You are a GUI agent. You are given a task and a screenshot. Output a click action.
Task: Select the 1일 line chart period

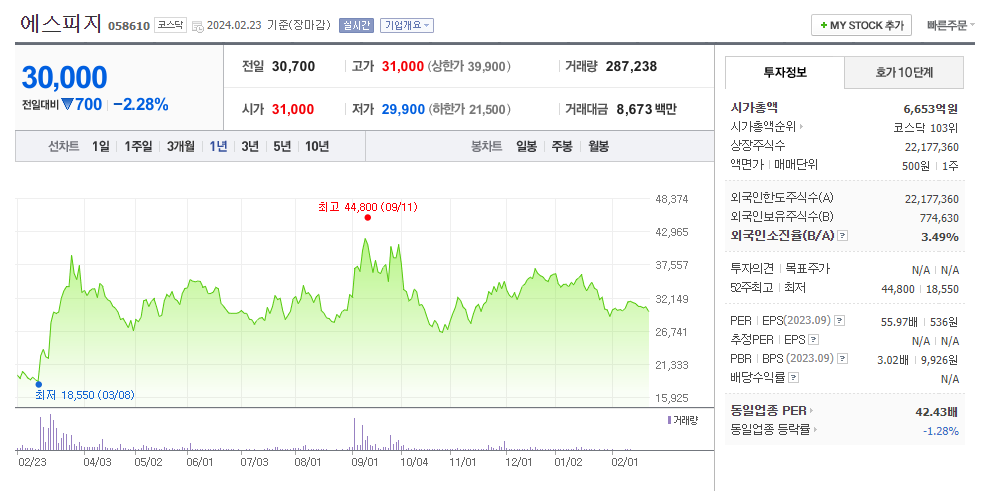pos(101,147)
